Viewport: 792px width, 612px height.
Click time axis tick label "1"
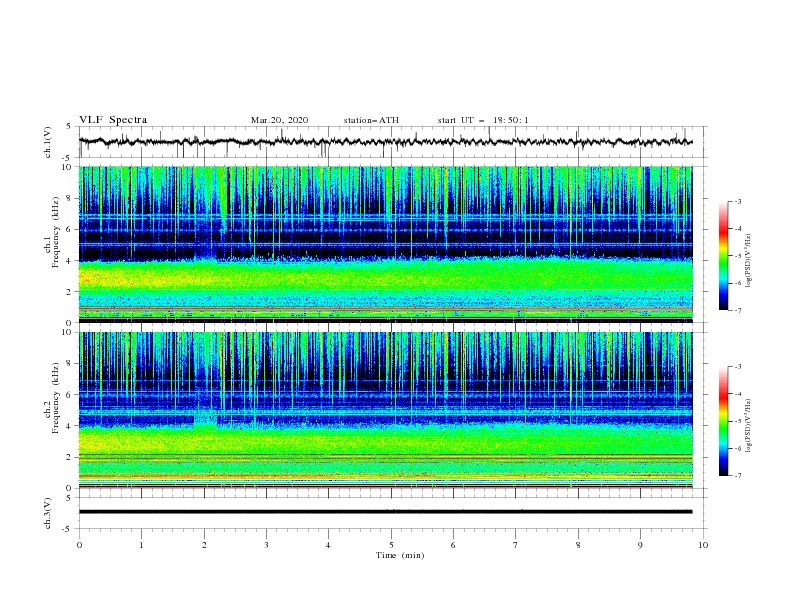tap(141, 545)
